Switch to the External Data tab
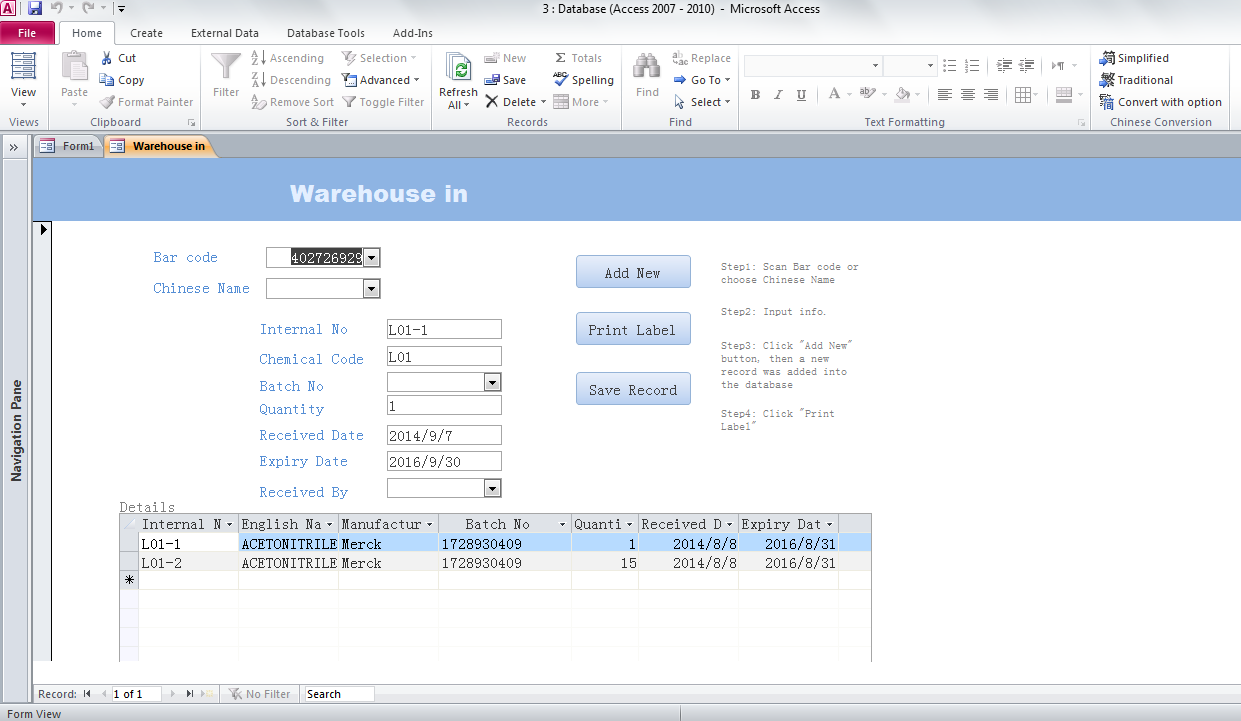 tap(225, 33)
